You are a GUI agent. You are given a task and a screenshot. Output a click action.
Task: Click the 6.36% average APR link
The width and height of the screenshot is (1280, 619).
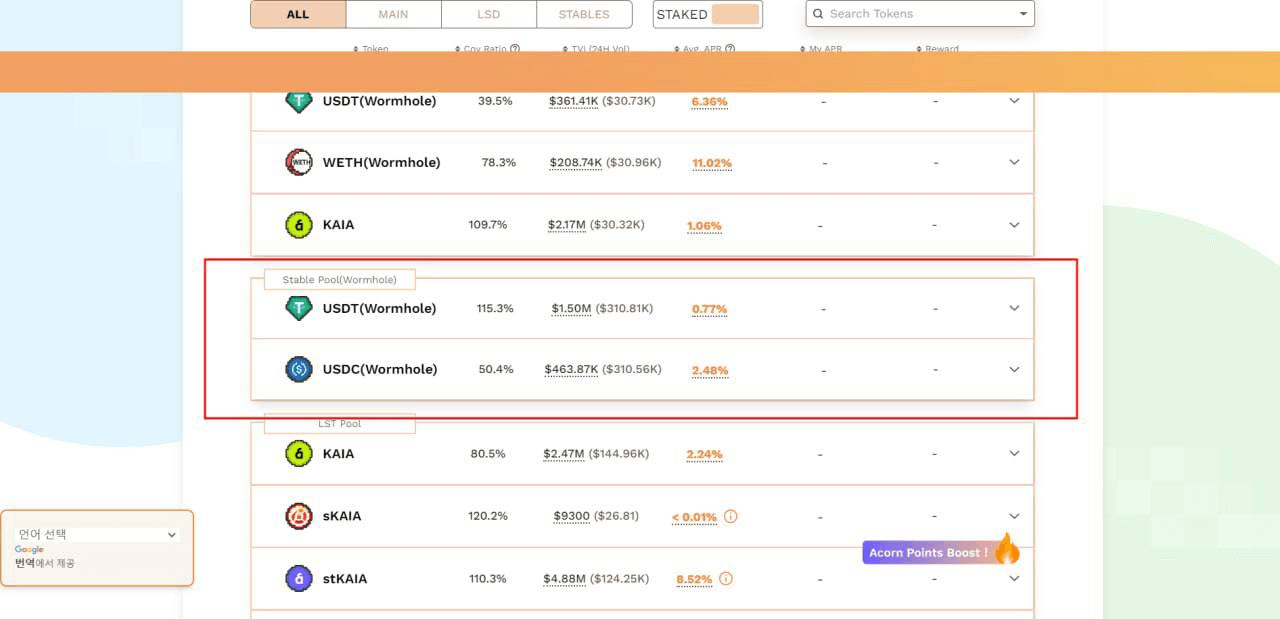[x=709, y=102]
